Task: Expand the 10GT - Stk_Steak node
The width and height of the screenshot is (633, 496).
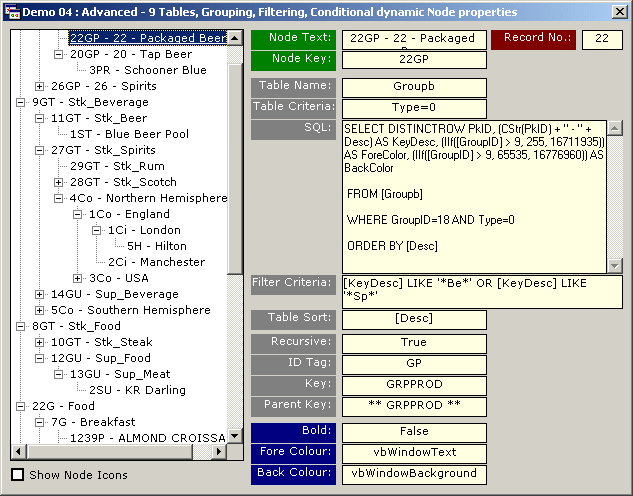Action: click(x=40, y=342)
